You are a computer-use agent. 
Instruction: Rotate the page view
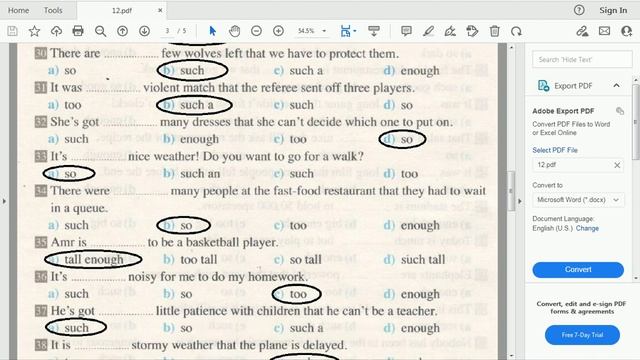click(x=516, y=31)
